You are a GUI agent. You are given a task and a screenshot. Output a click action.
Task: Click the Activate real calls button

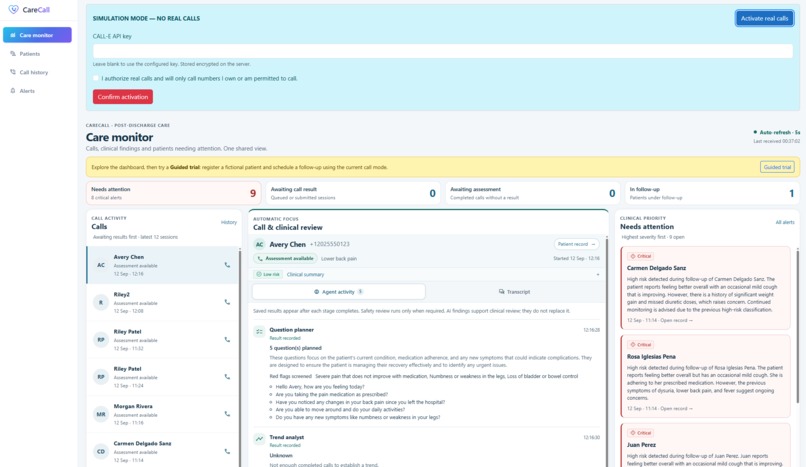point(764,18)
